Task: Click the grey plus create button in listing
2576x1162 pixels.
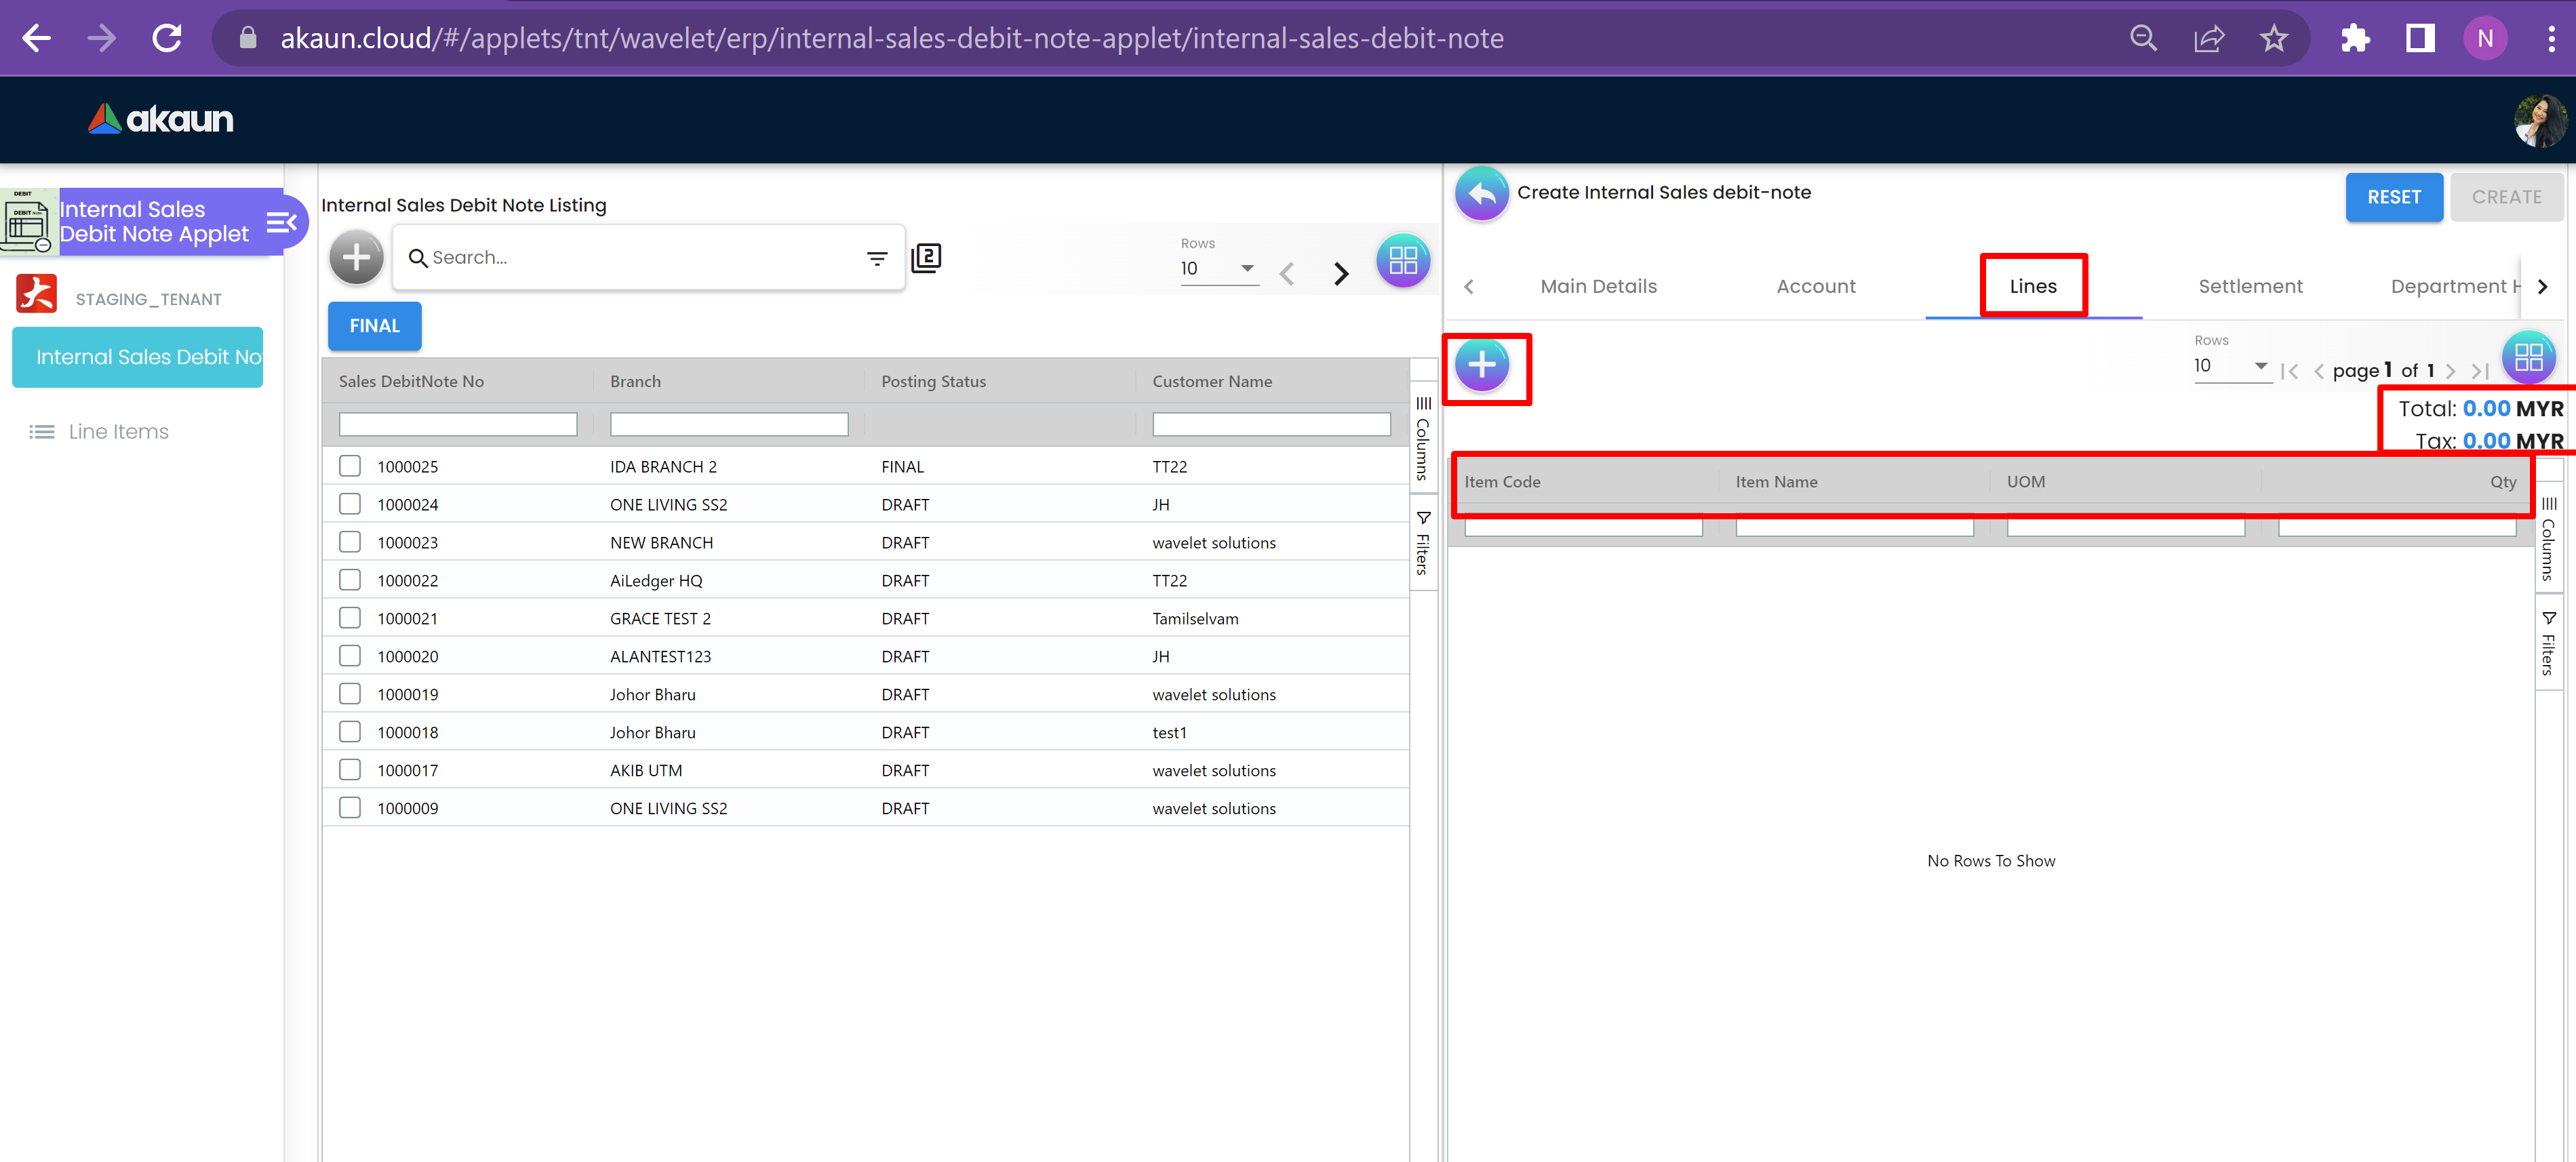Action: pos(356,258)
